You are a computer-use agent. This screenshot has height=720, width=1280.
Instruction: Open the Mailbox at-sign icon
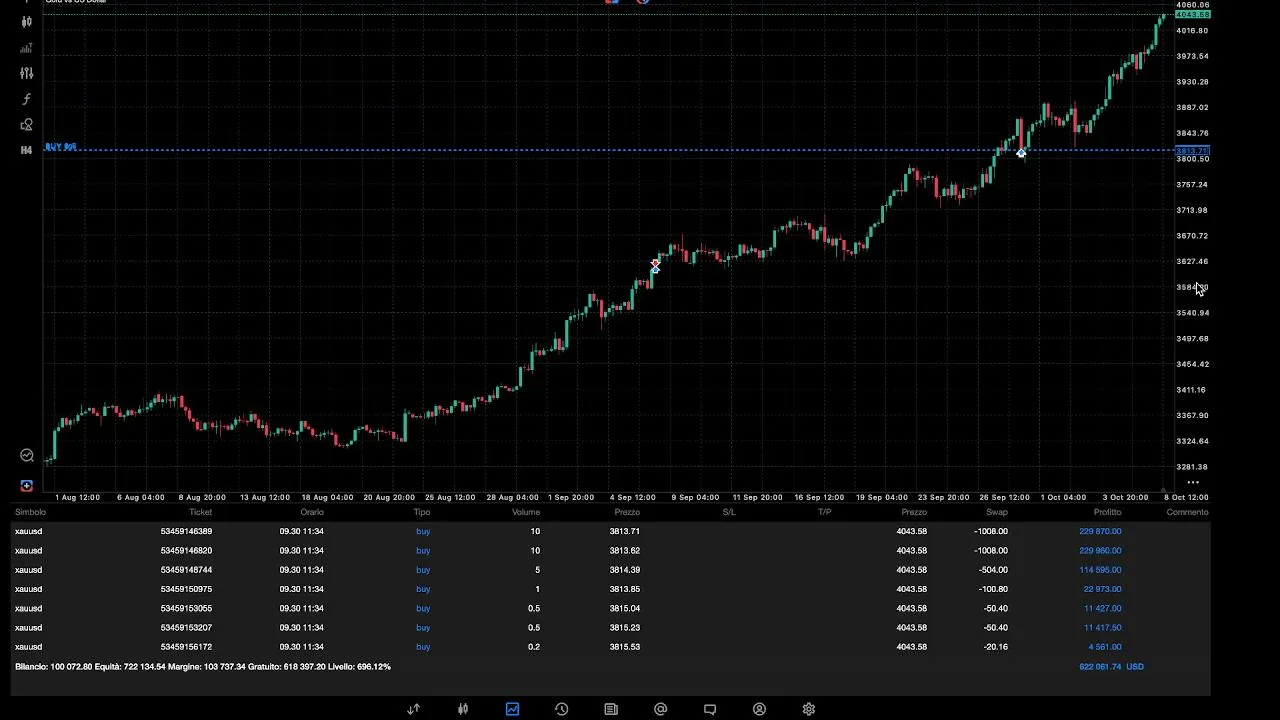[x=660, y=709]
